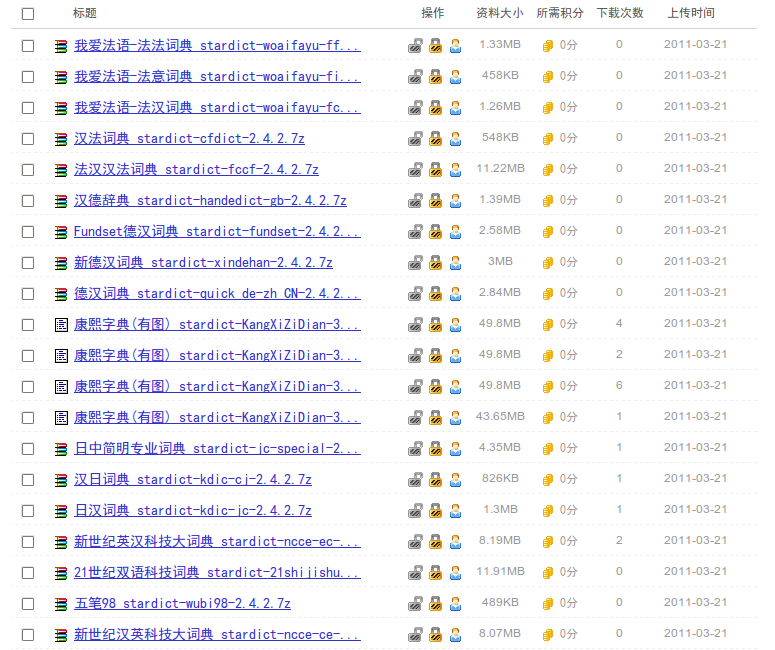Select the checkbox for 汉日词典 stardict-kdic-cj
The height and width of the screenshot is (650, 775).
pos(28,480)
